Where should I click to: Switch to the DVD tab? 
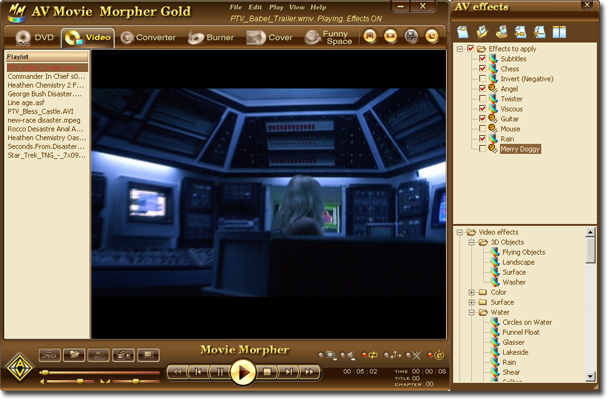tap(34, 37)
